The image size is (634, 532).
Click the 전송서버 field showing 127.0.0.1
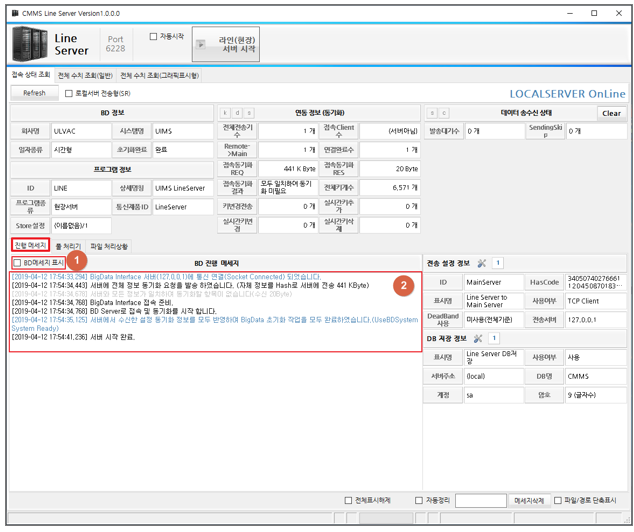click(x=596, y=320)
